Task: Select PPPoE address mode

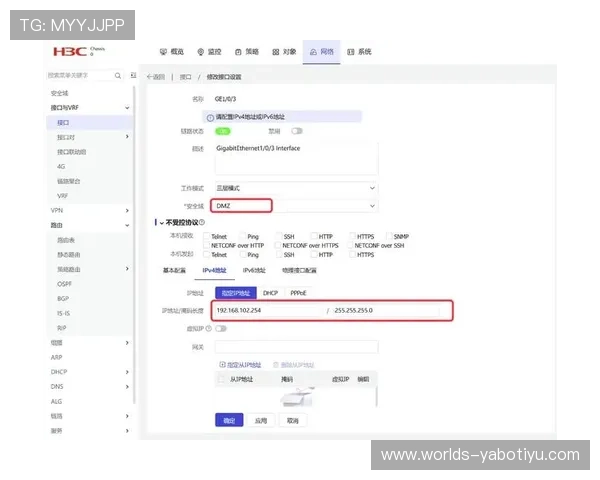Action: [298, 293]
